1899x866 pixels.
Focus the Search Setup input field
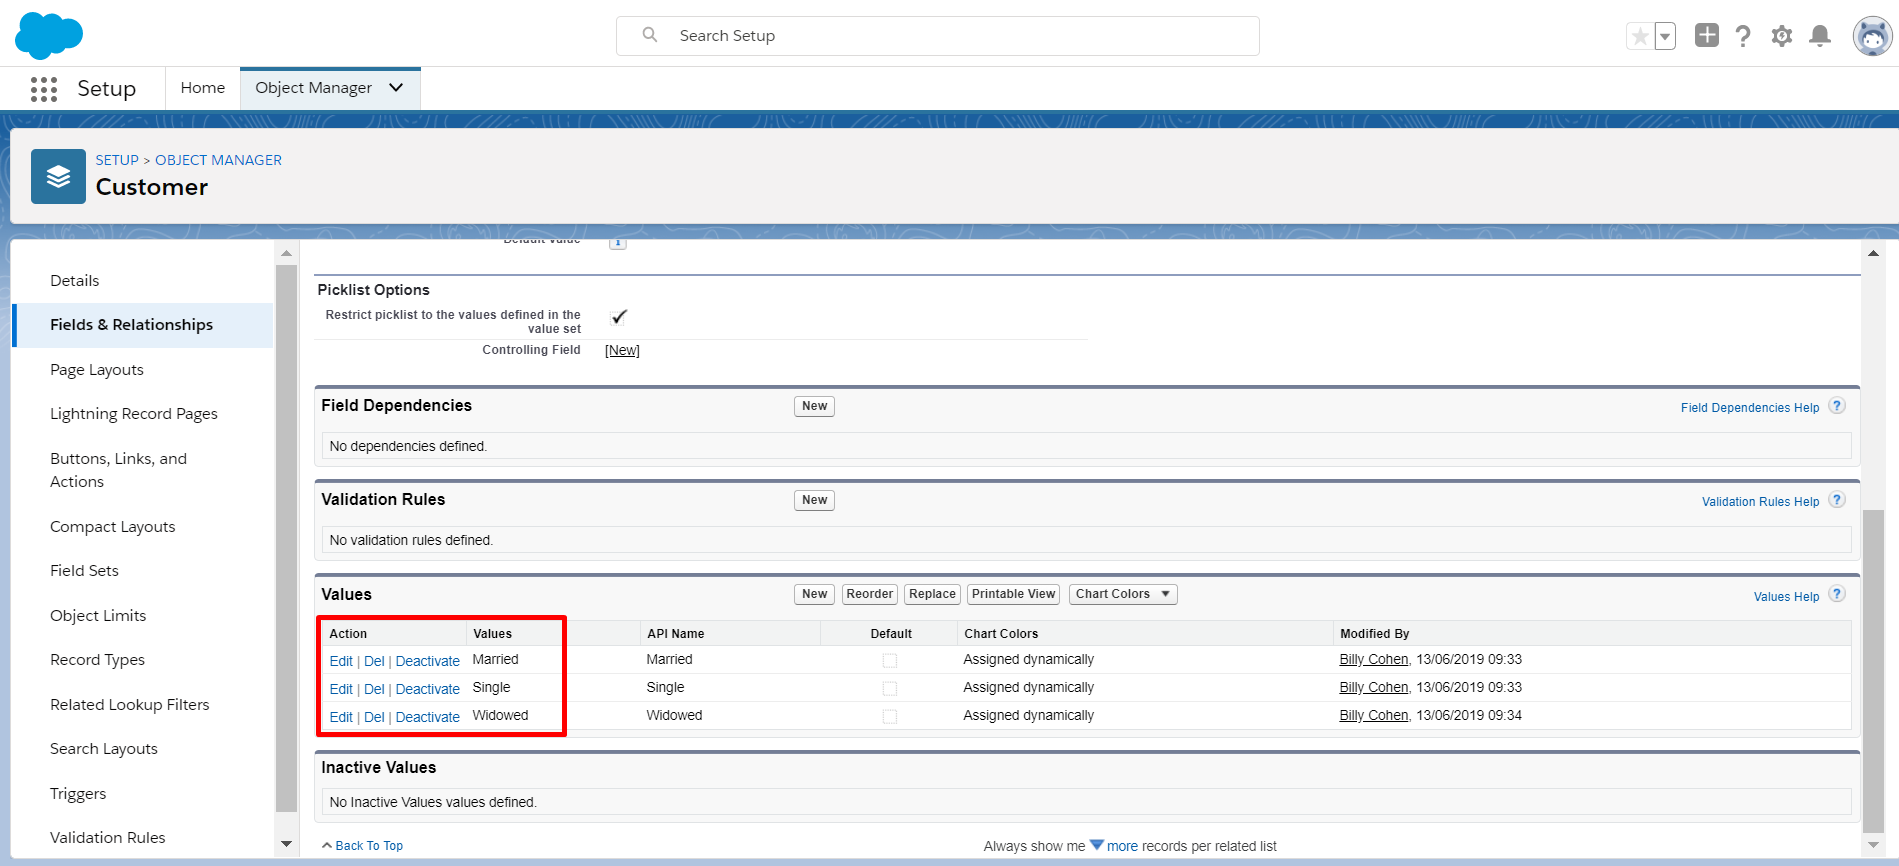[938, 36]
